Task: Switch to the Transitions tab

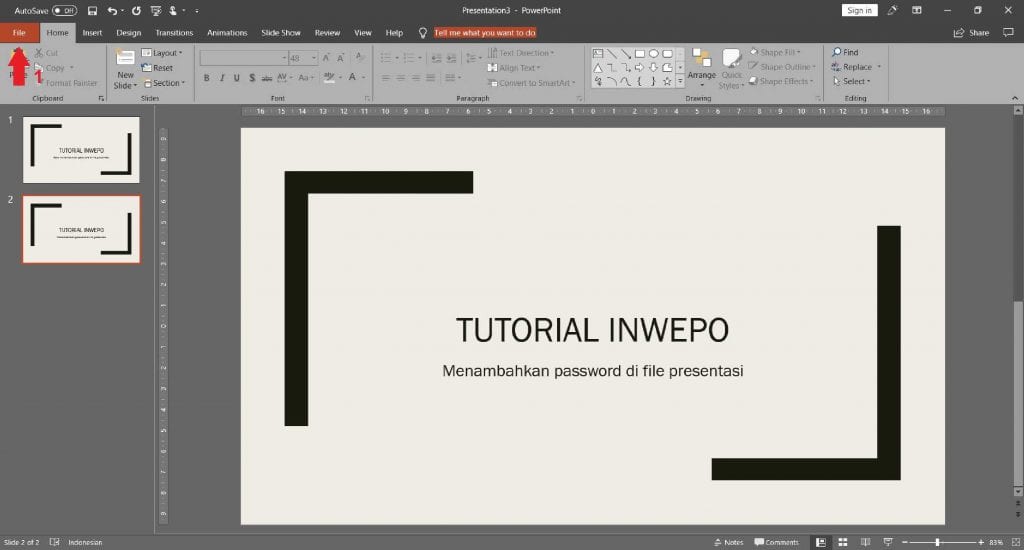Action: coord(174,32)
